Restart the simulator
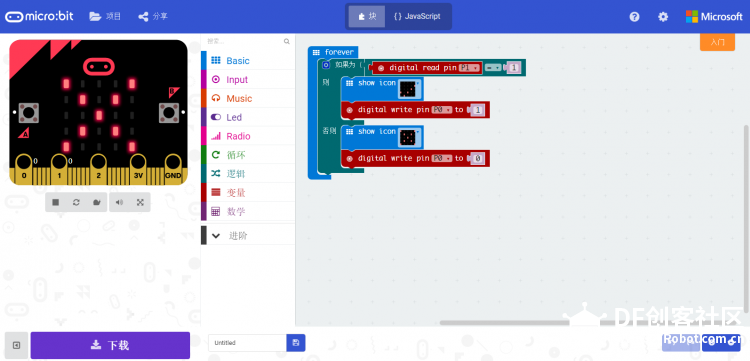The image size is (750, 361). coord(76,202)
